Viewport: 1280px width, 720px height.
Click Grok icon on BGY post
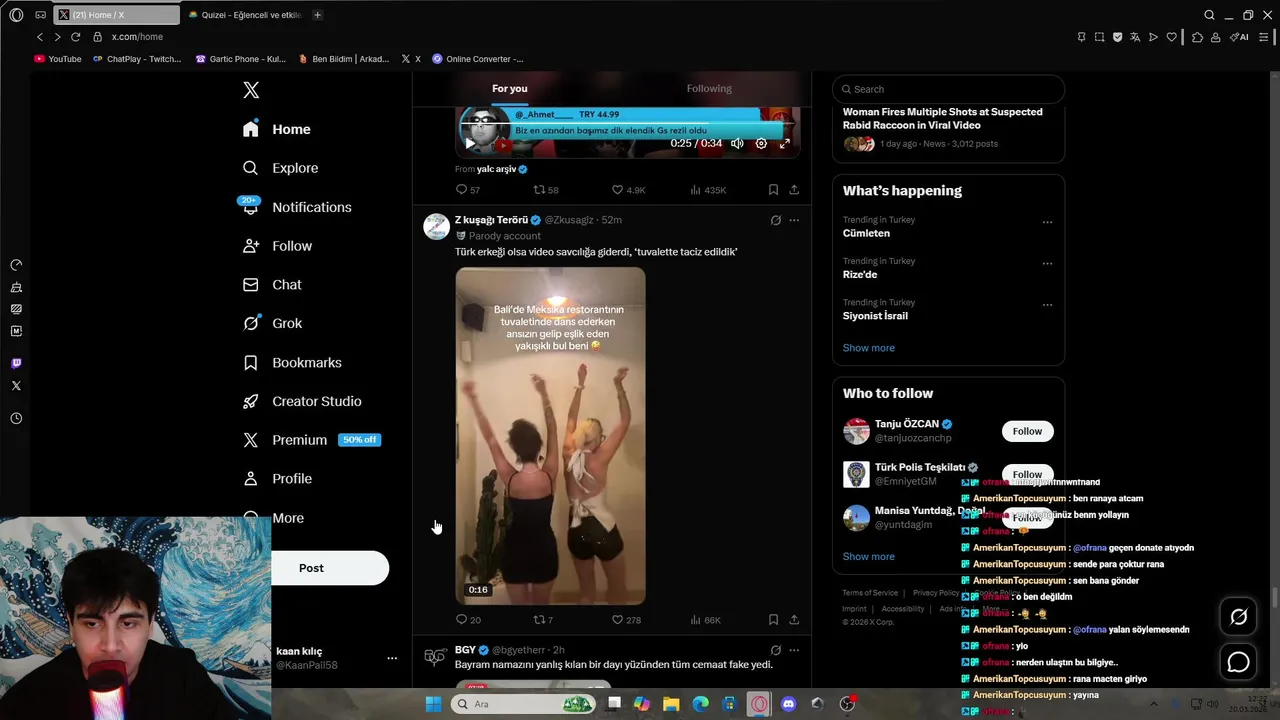(775, 650)
